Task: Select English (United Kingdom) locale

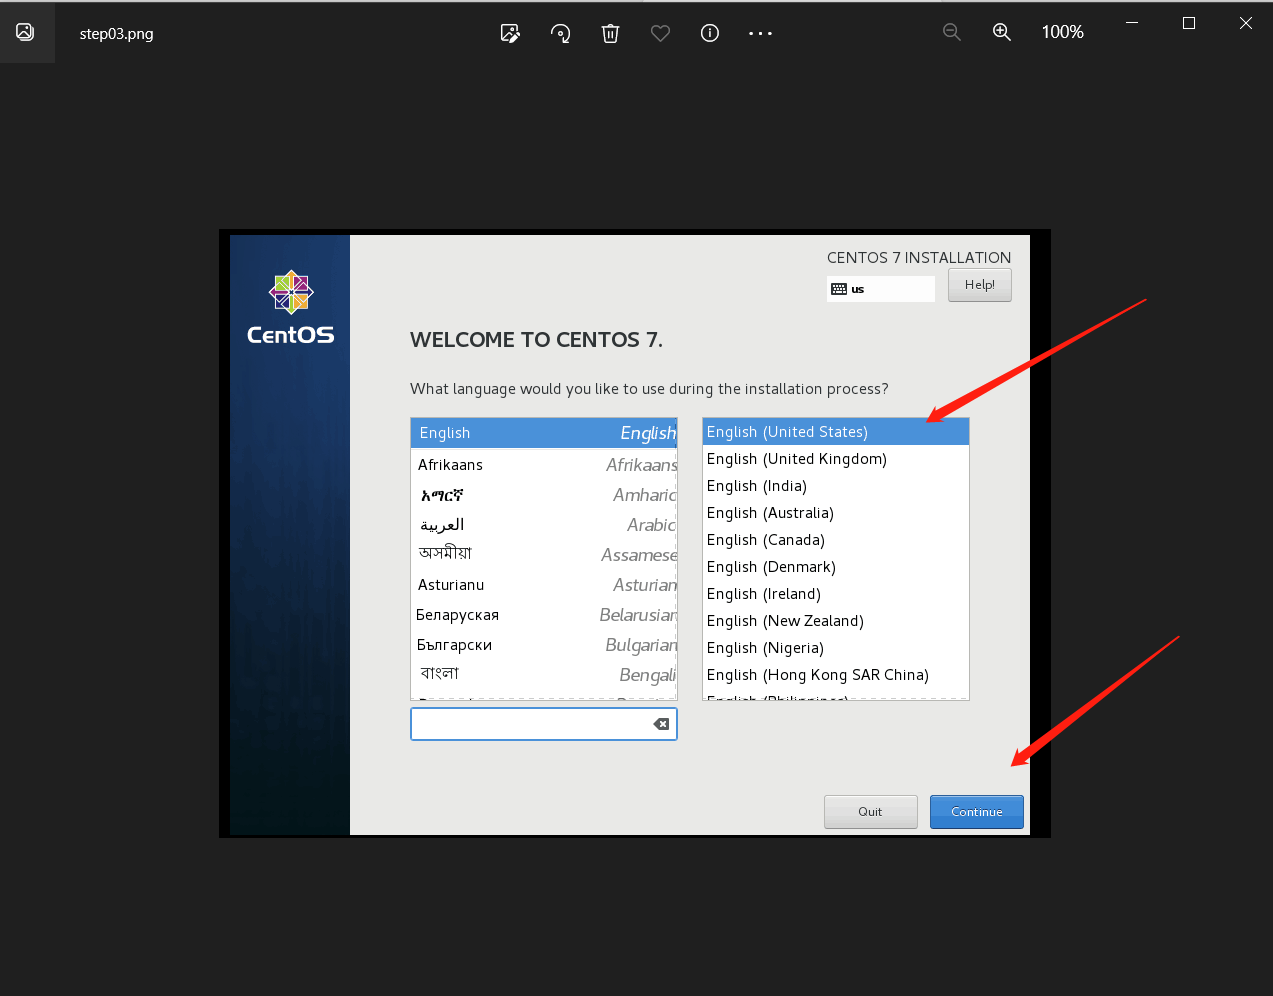Action: (836, 459)
